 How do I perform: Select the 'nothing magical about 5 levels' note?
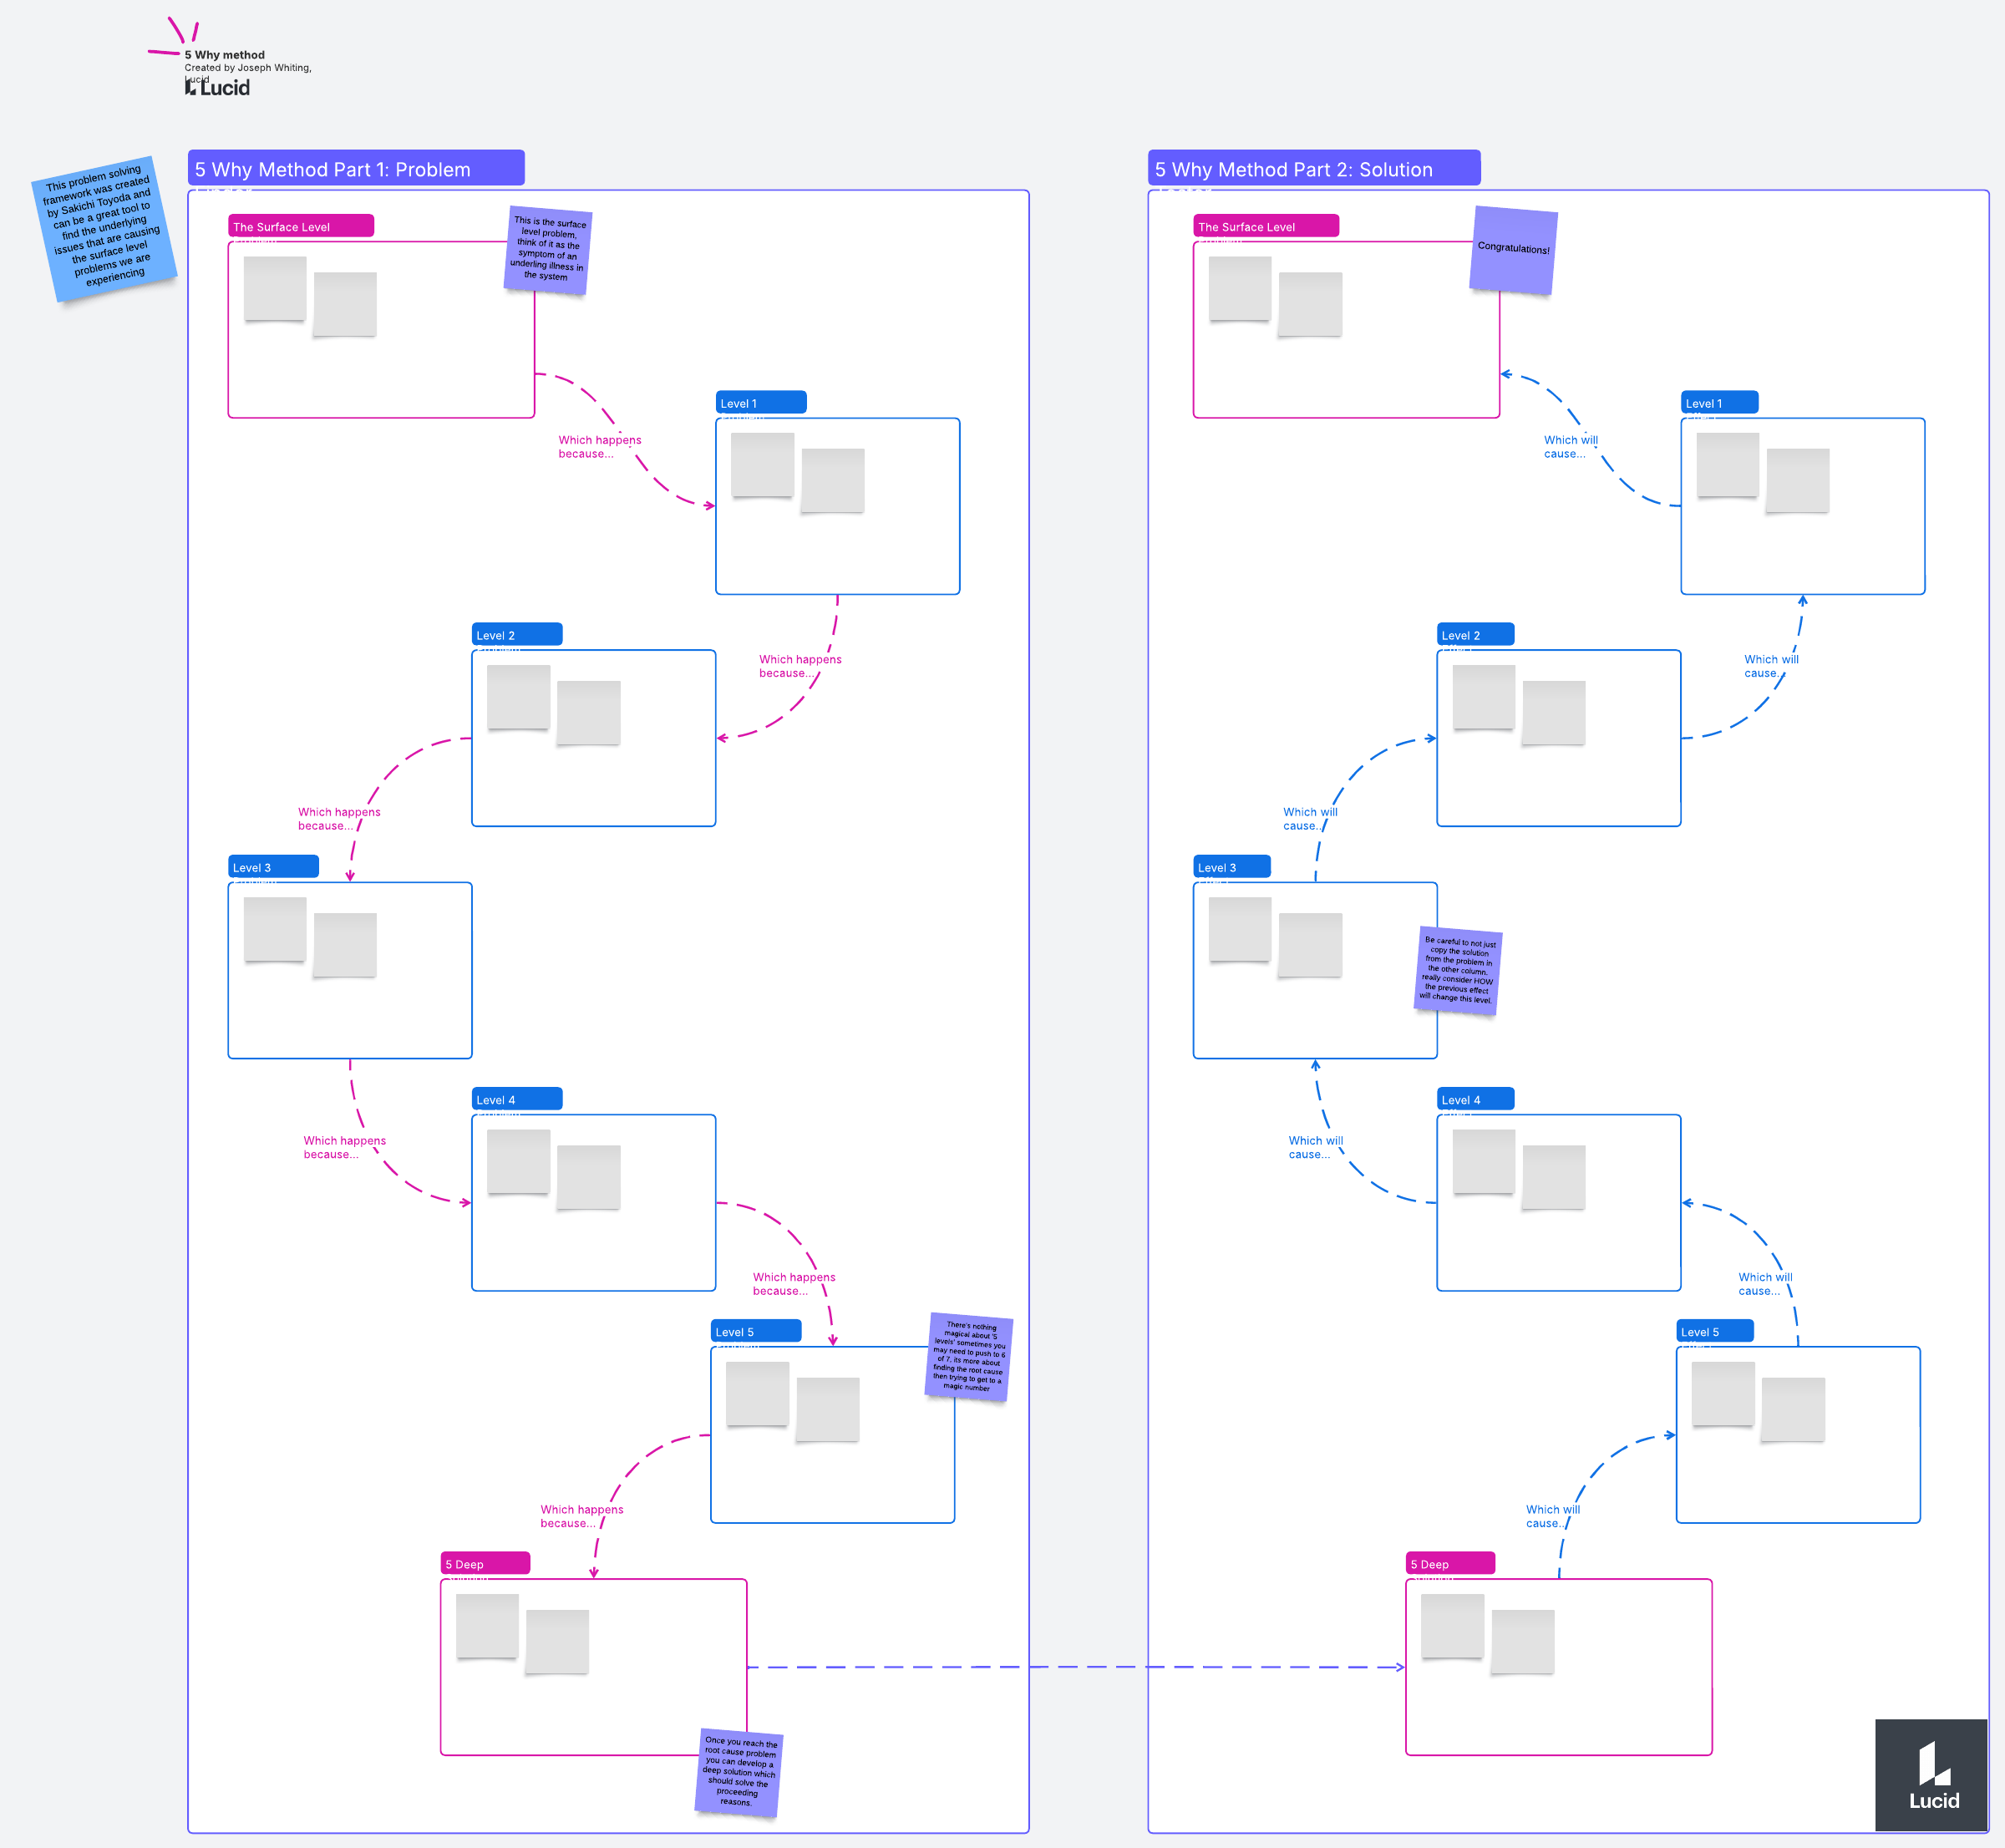pos(968,1356)
